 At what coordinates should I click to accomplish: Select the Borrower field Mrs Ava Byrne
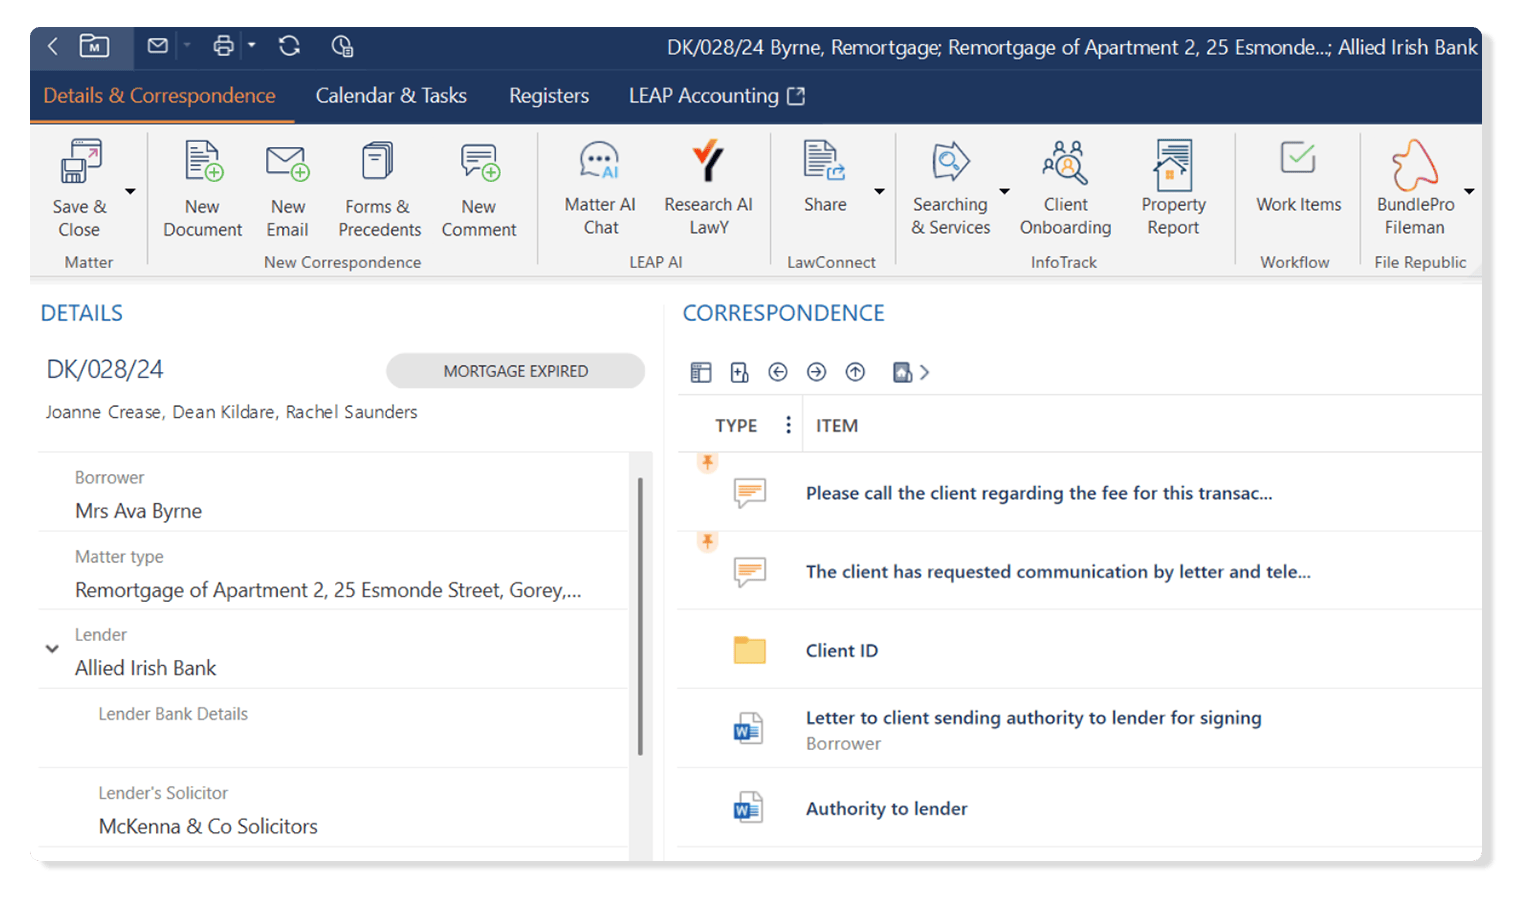click(x=333, y=494)
